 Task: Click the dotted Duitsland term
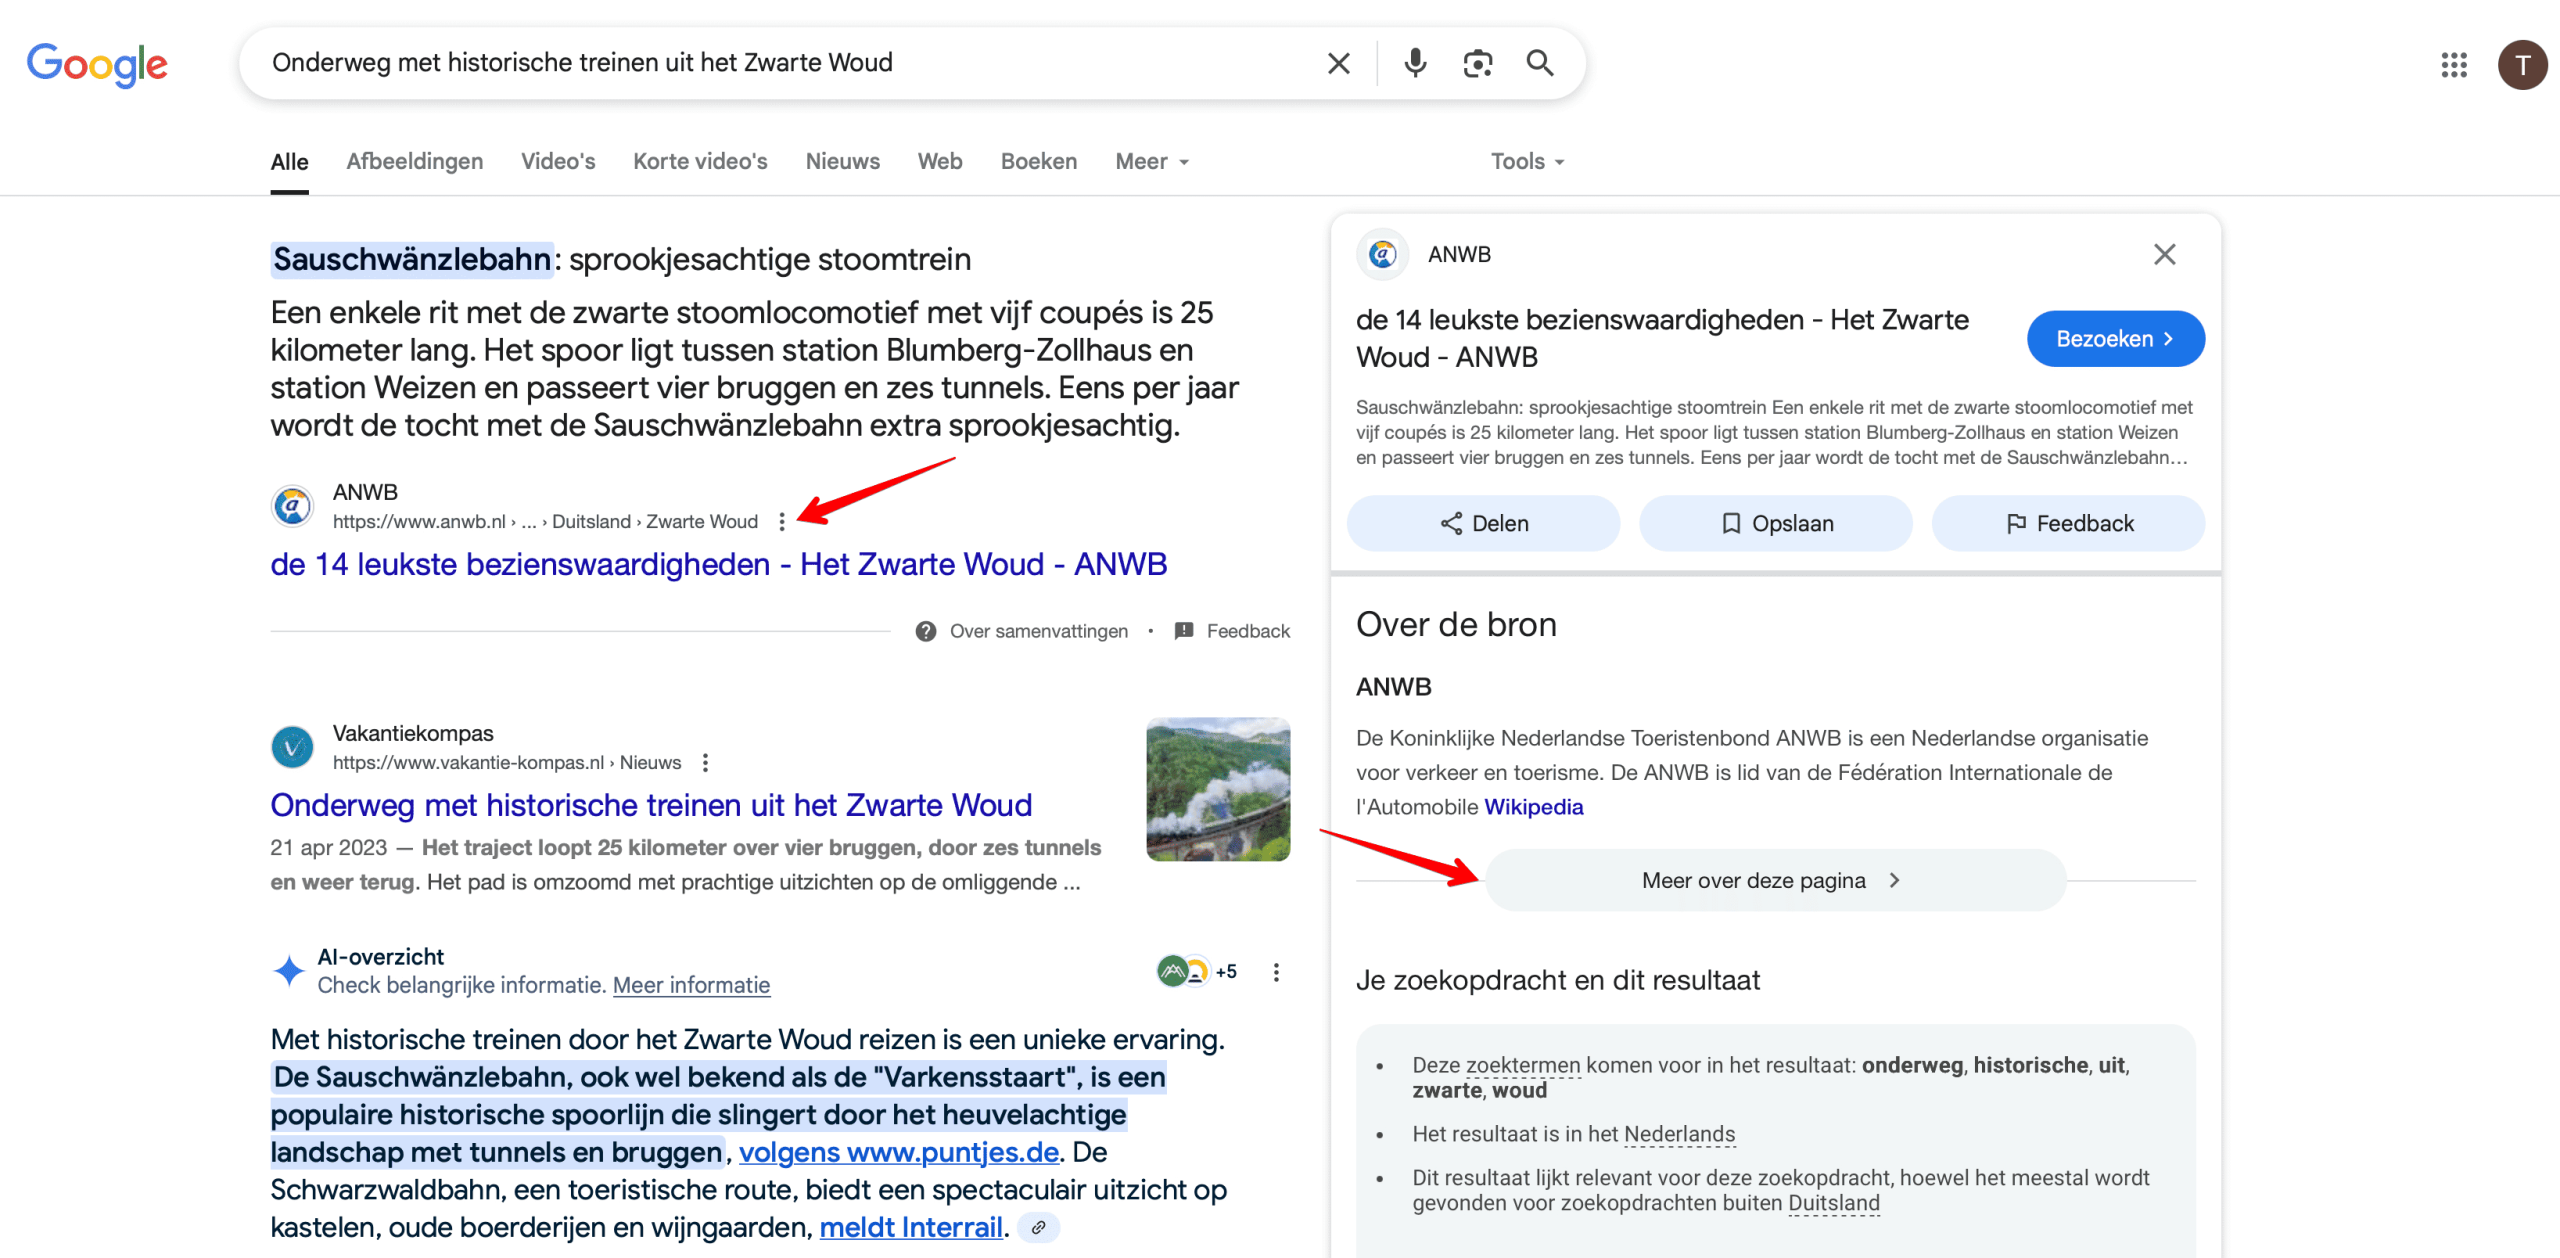pyautogui.click(x=1834, y=1203)
